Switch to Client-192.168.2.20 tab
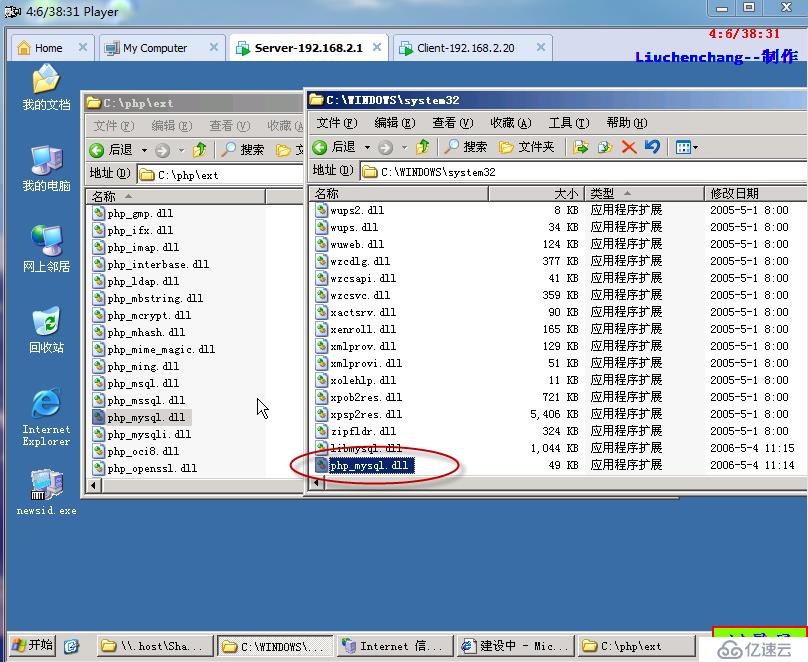 tap(472, 48)
